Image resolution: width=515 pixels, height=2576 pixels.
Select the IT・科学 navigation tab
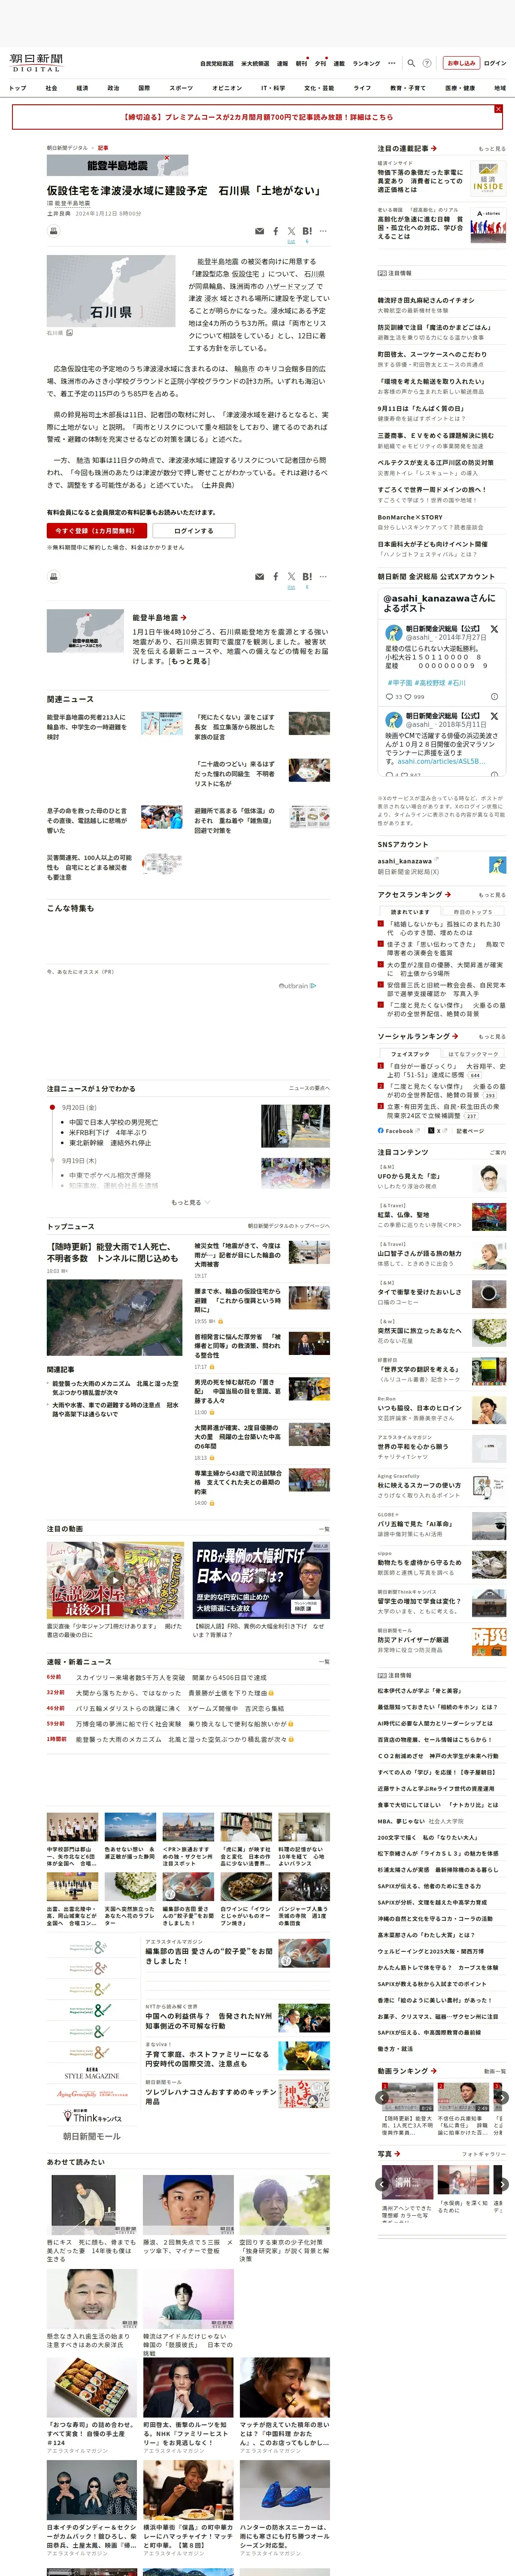tap(273, 88)
